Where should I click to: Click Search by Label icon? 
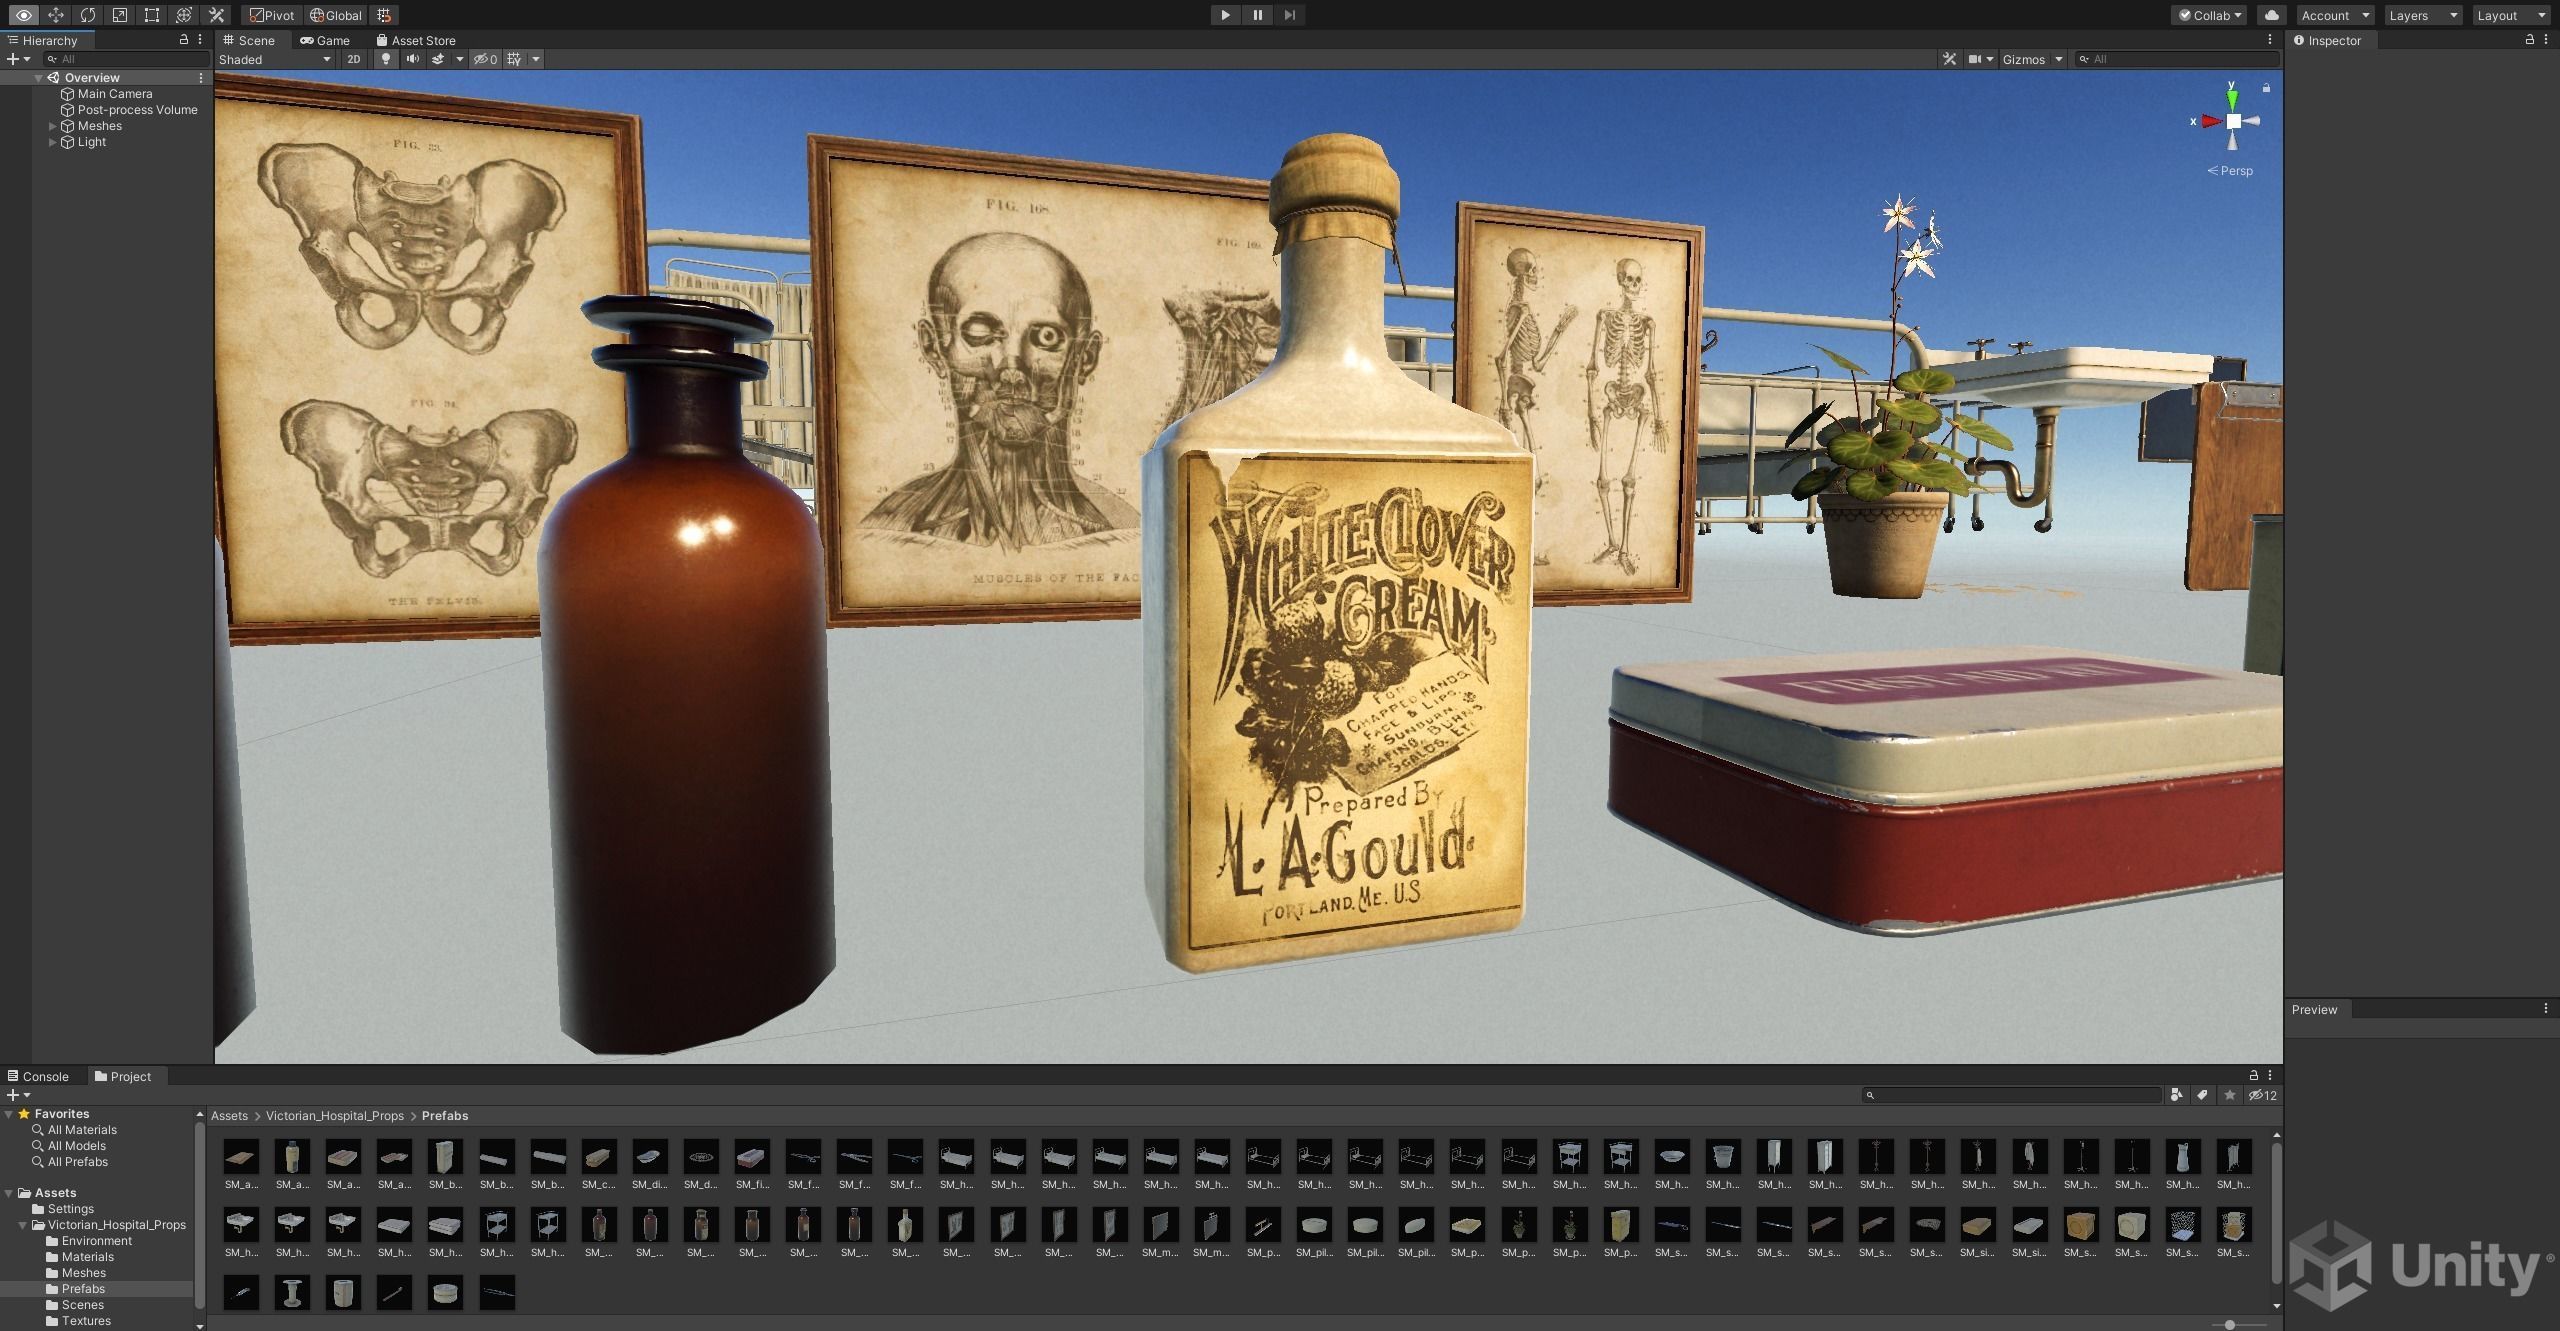click(x=2202, y=1095)
